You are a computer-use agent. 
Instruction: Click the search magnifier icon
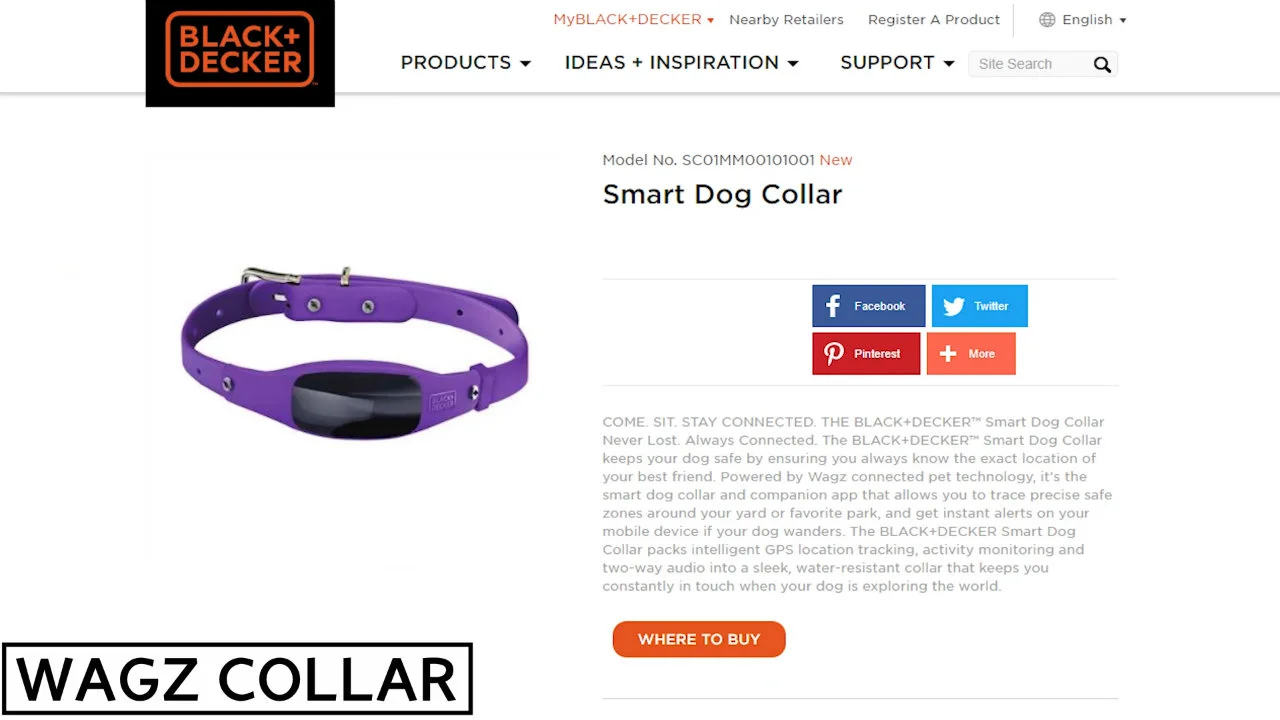click(1102, 65)
